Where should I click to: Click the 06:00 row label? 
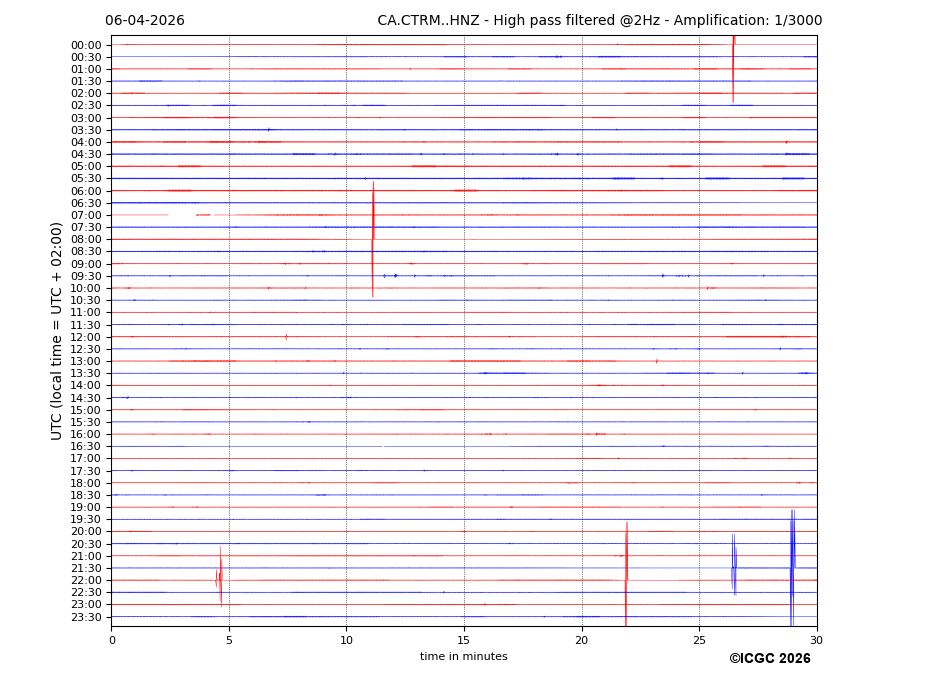click(85, 191)
